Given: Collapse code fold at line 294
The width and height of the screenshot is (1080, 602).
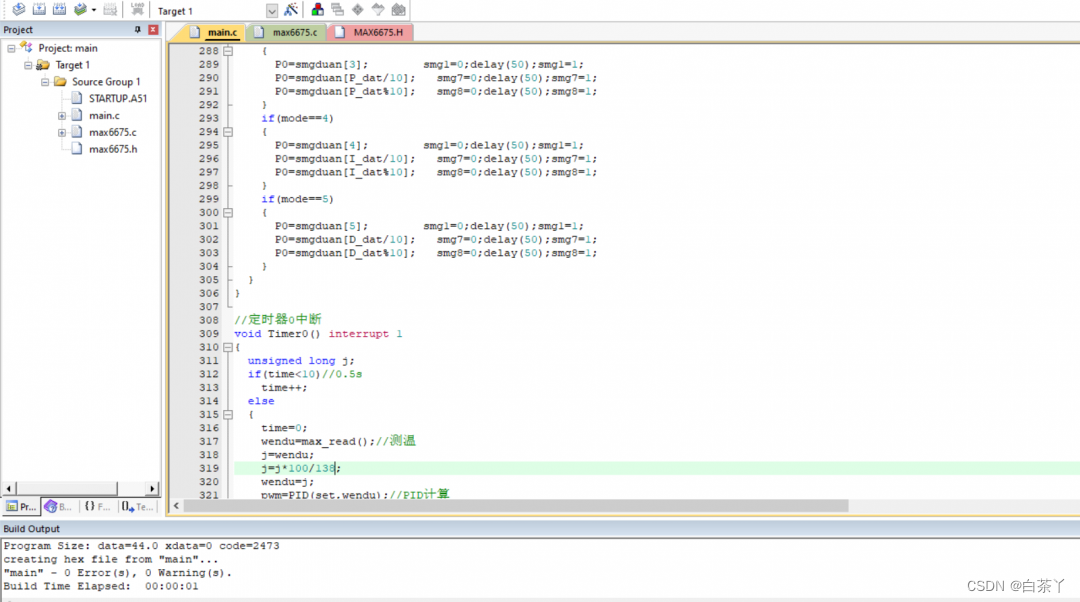Looking at the screenshot, I should (x=227, y=132).
